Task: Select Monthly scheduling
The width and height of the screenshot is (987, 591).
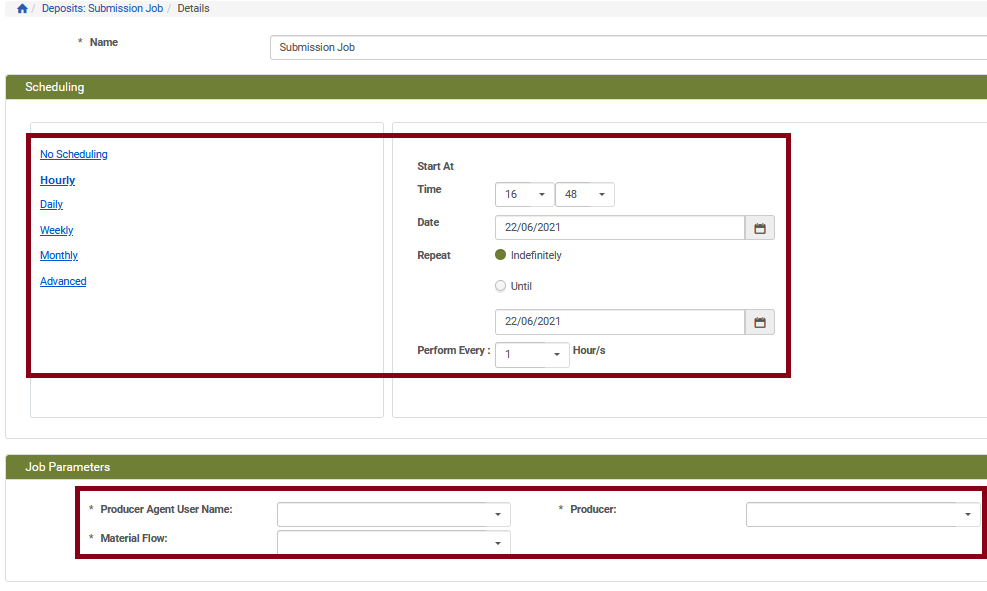Action: click(x=59, y=255)
